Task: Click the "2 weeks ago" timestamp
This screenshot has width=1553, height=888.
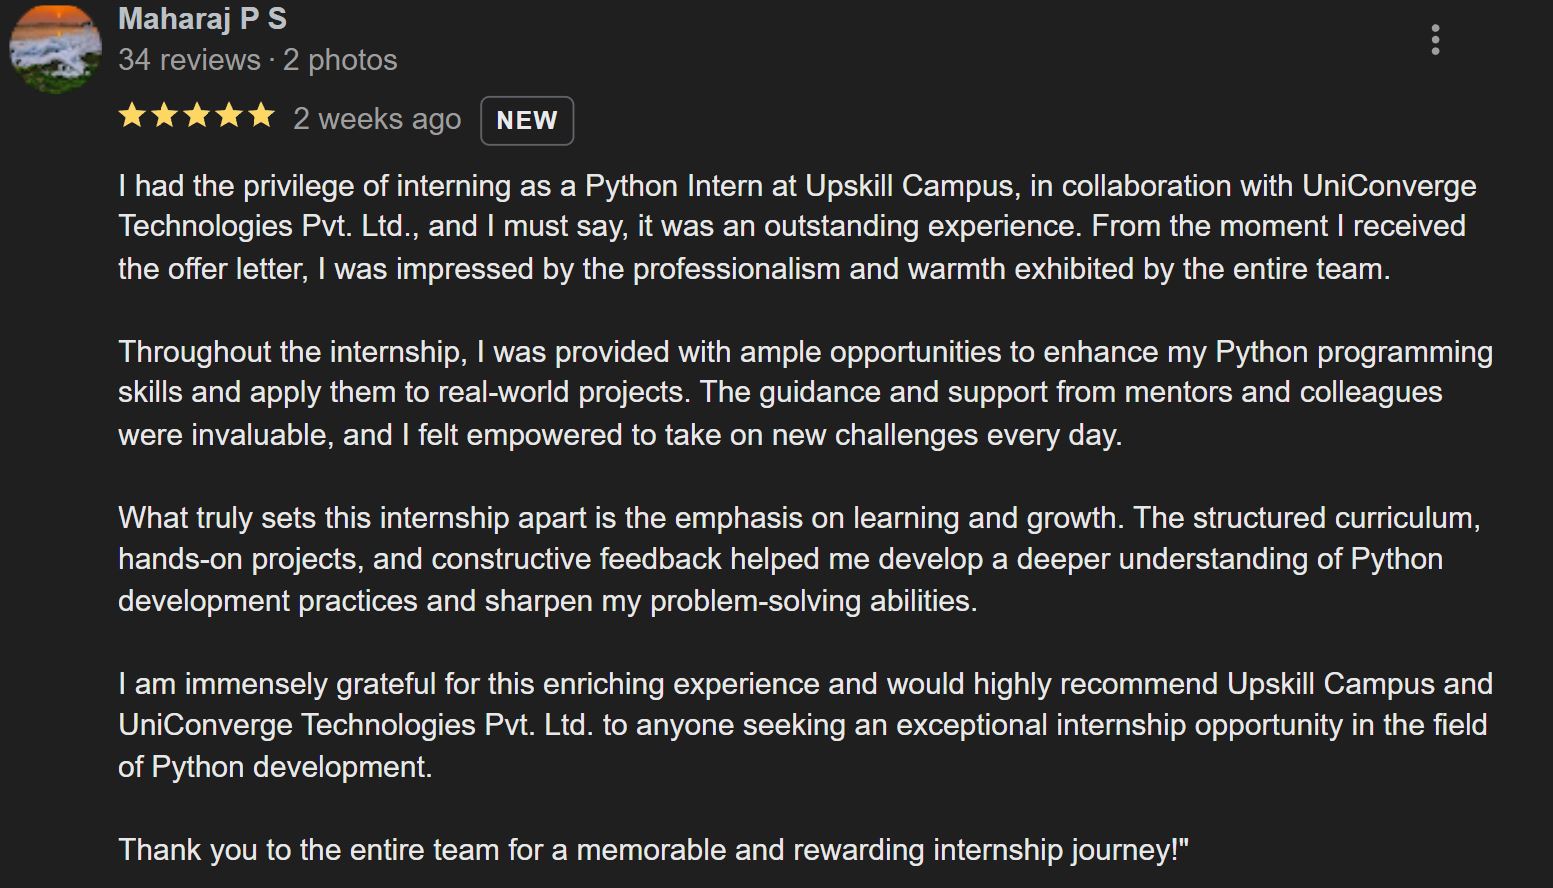Action: (377, 119)
